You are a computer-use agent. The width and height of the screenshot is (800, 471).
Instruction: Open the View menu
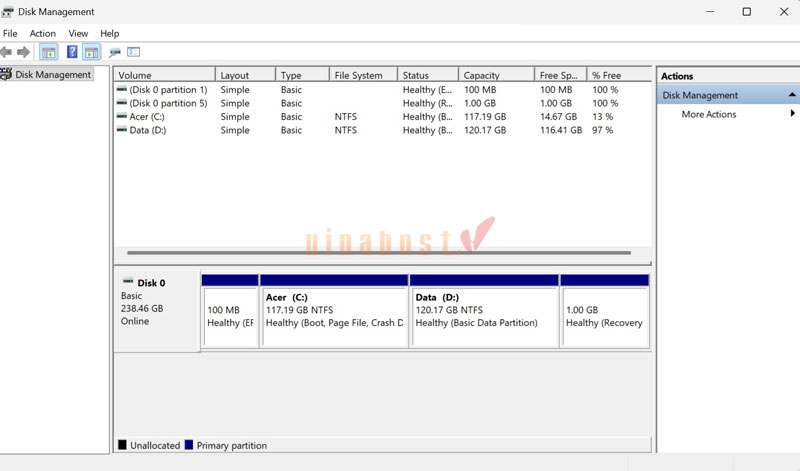tap(78, 34)
